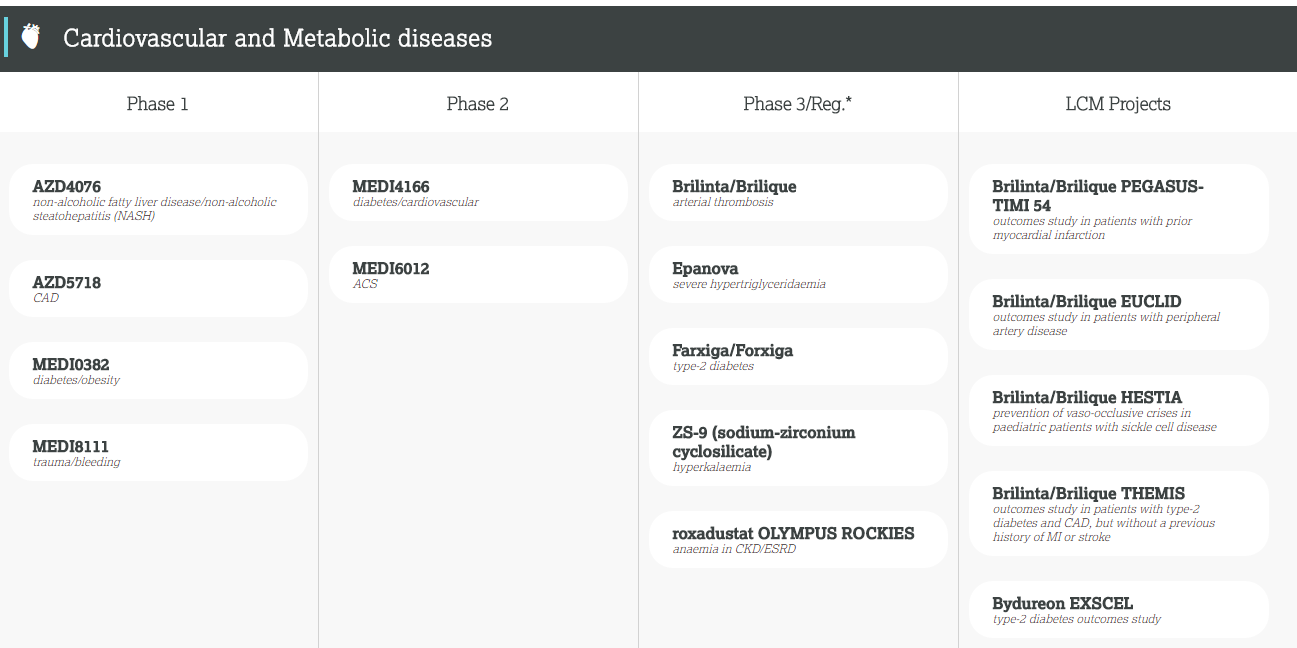This screenshot has height=648, width=1297.
Task: Select the LCM Projects column header
Action: coord(1117,104)
